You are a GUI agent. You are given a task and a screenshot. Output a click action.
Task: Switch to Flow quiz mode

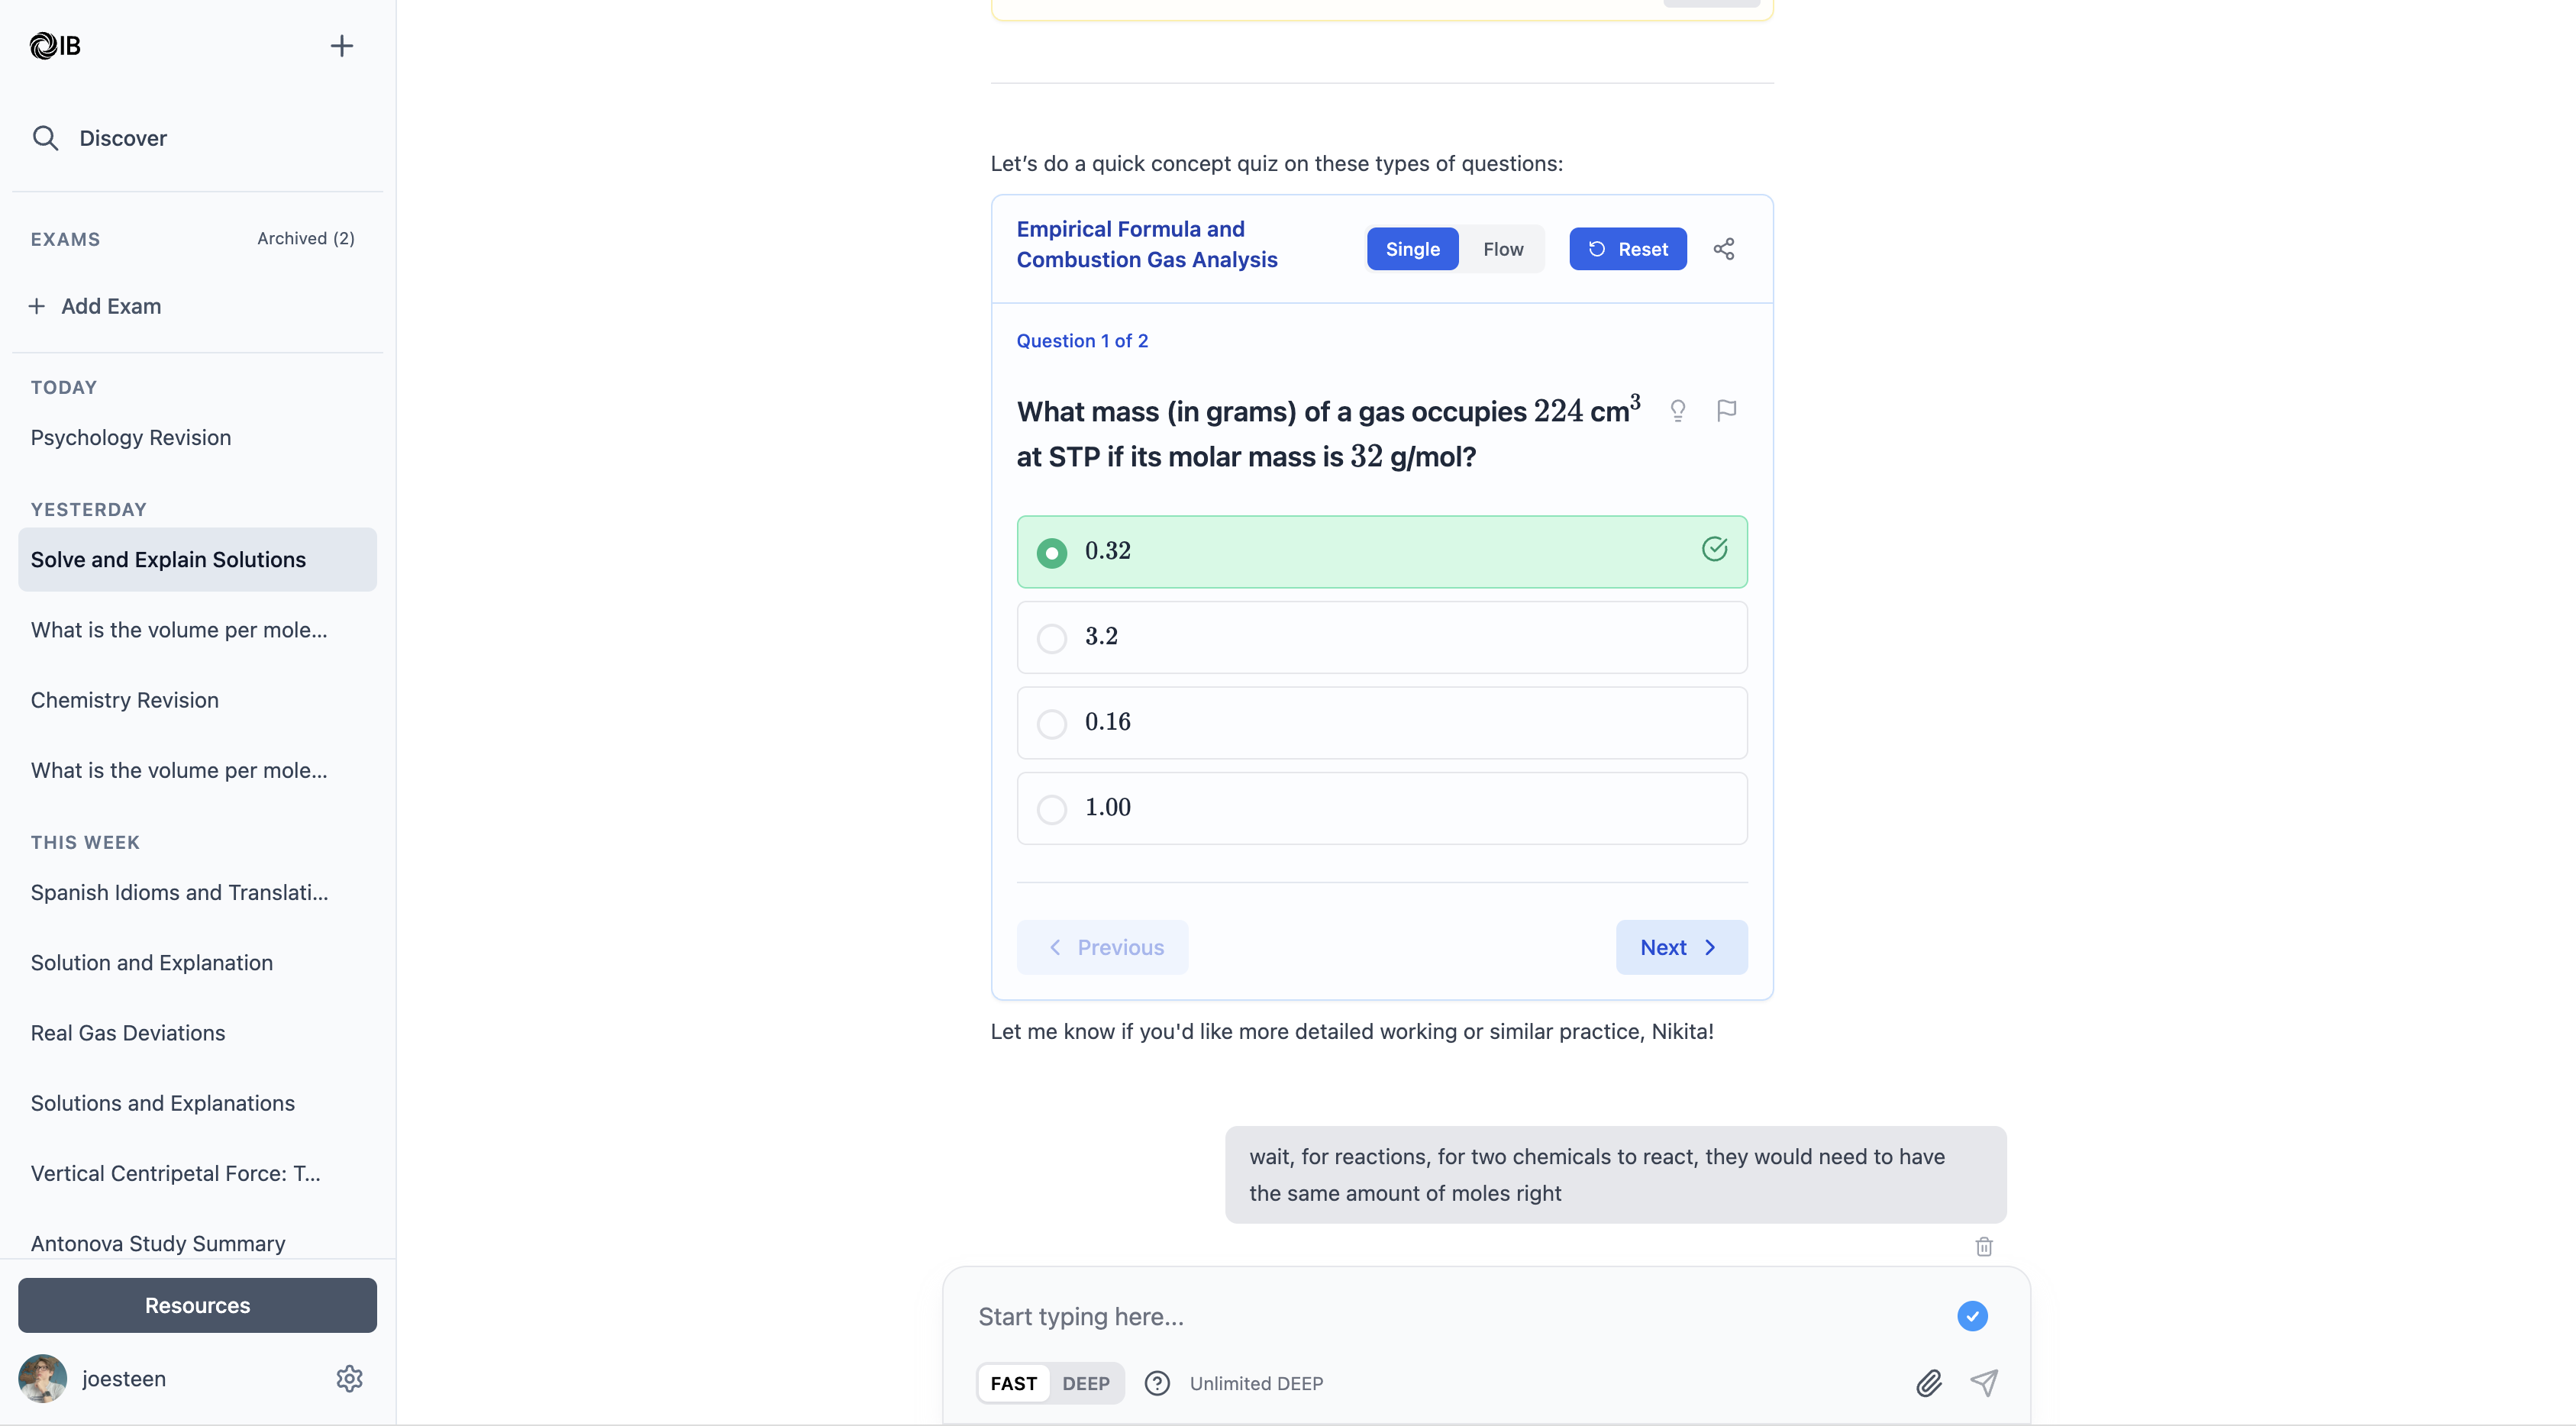coord(1503,248)
